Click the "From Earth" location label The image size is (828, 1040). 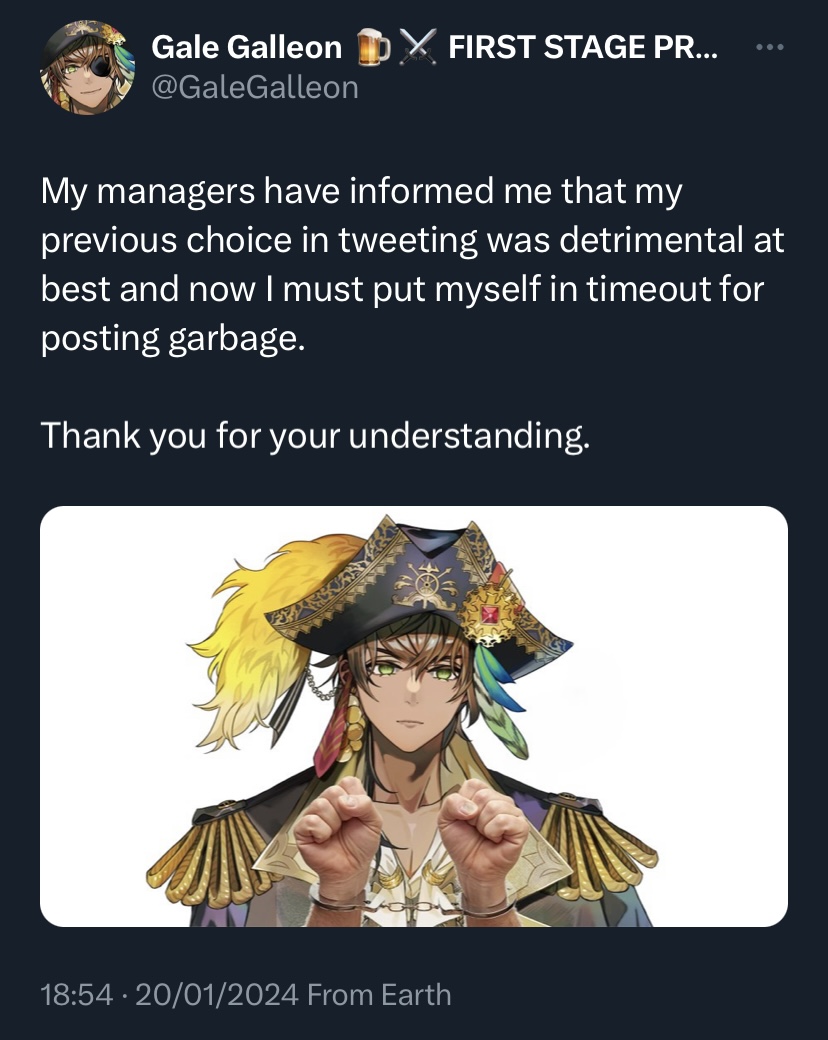pyautogui.click(x=380, y=995)
